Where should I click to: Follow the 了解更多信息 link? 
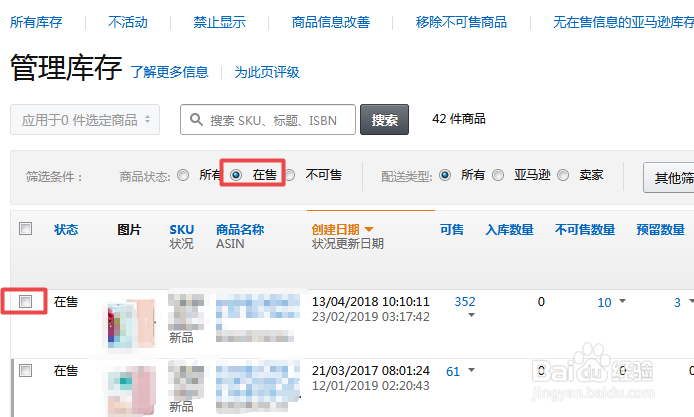pyautogui.click(x=170, y=72)
